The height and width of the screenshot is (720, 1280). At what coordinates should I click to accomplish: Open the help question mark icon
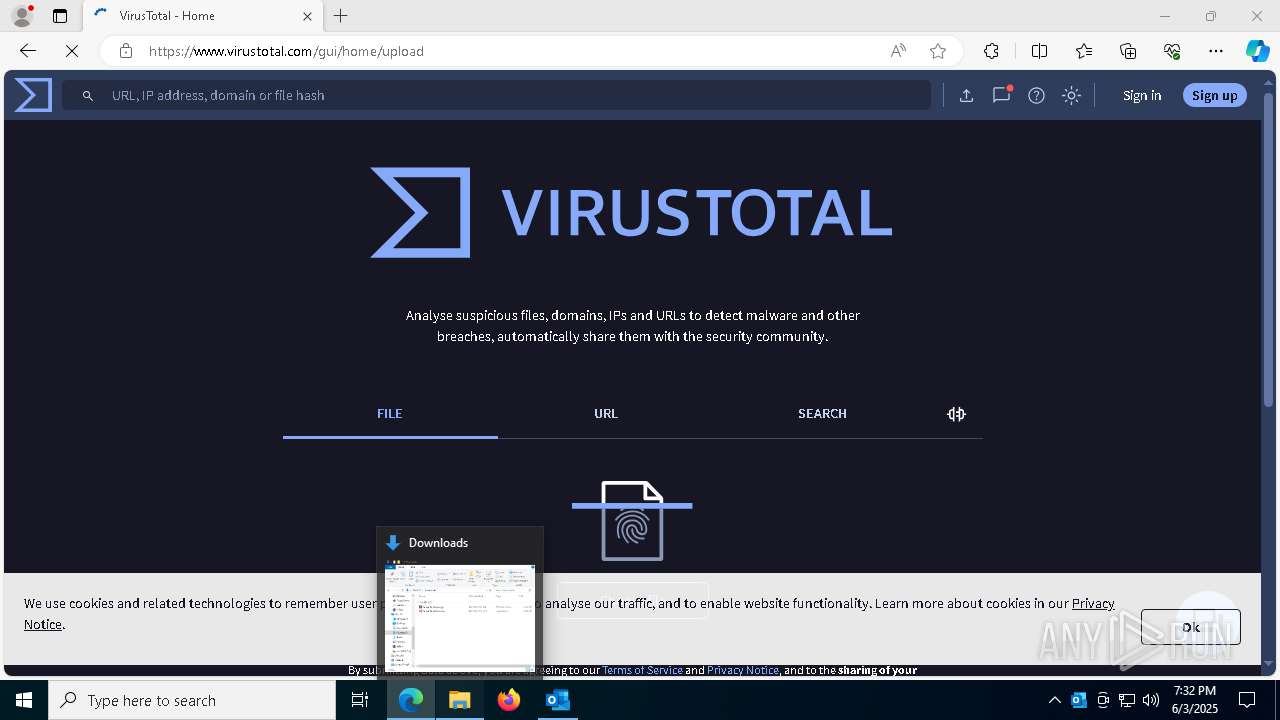[x=1036, y=95]
